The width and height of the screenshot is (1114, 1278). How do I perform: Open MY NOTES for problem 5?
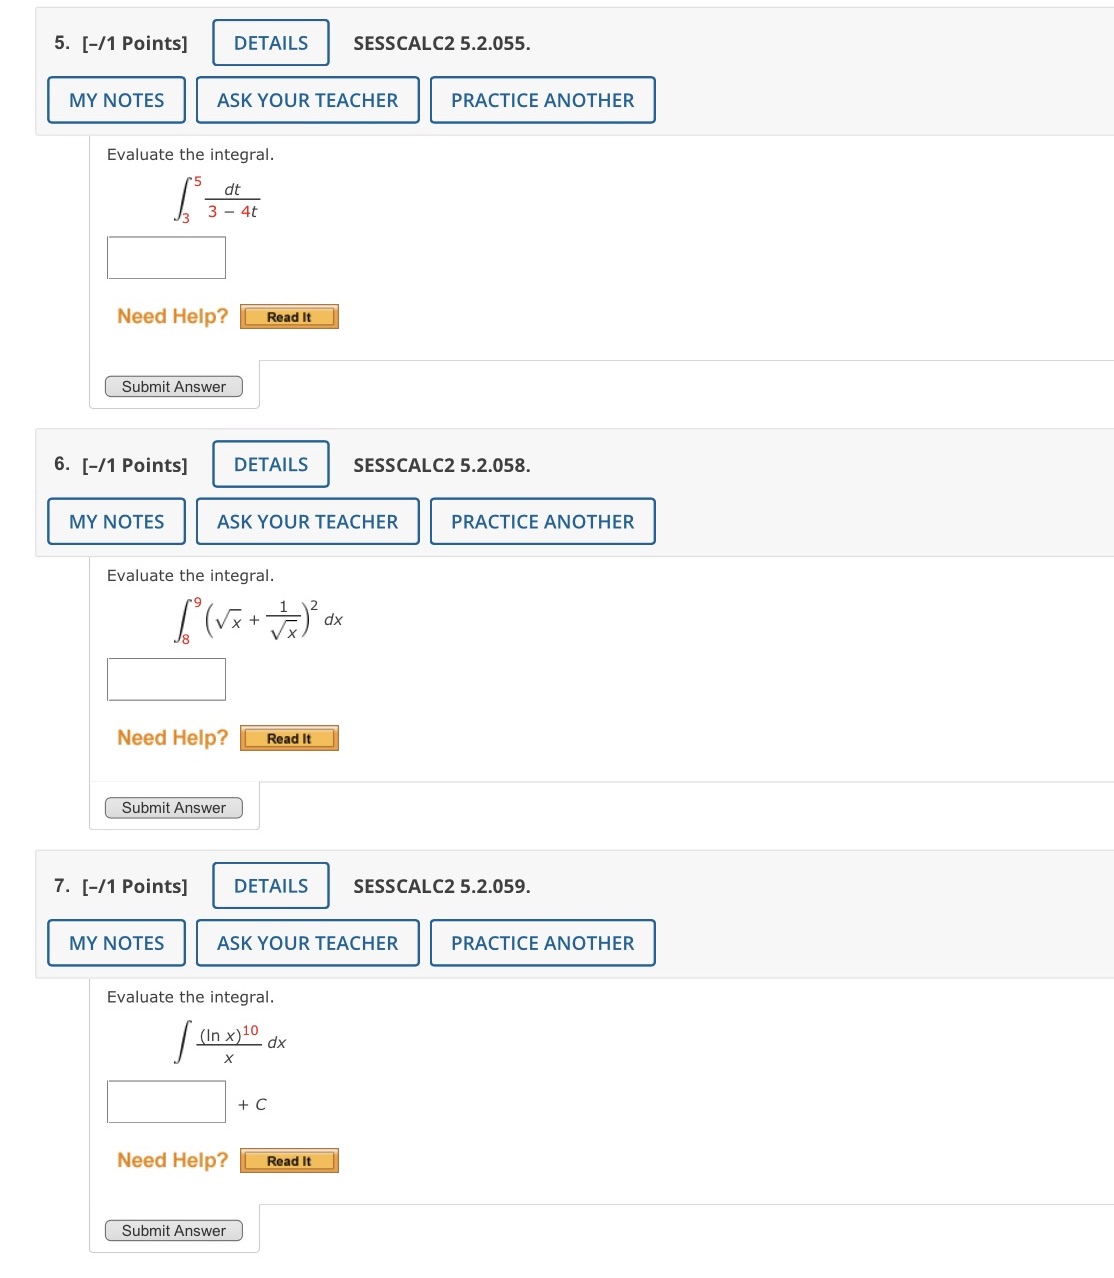pos(115,100)
